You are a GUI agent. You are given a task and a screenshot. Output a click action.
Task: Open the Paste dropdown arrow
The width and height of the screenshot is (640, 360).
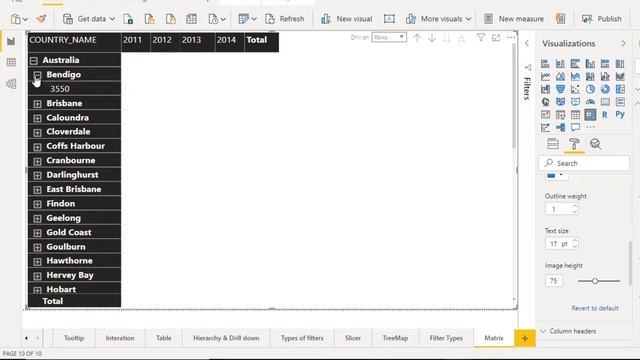(25, 19)
